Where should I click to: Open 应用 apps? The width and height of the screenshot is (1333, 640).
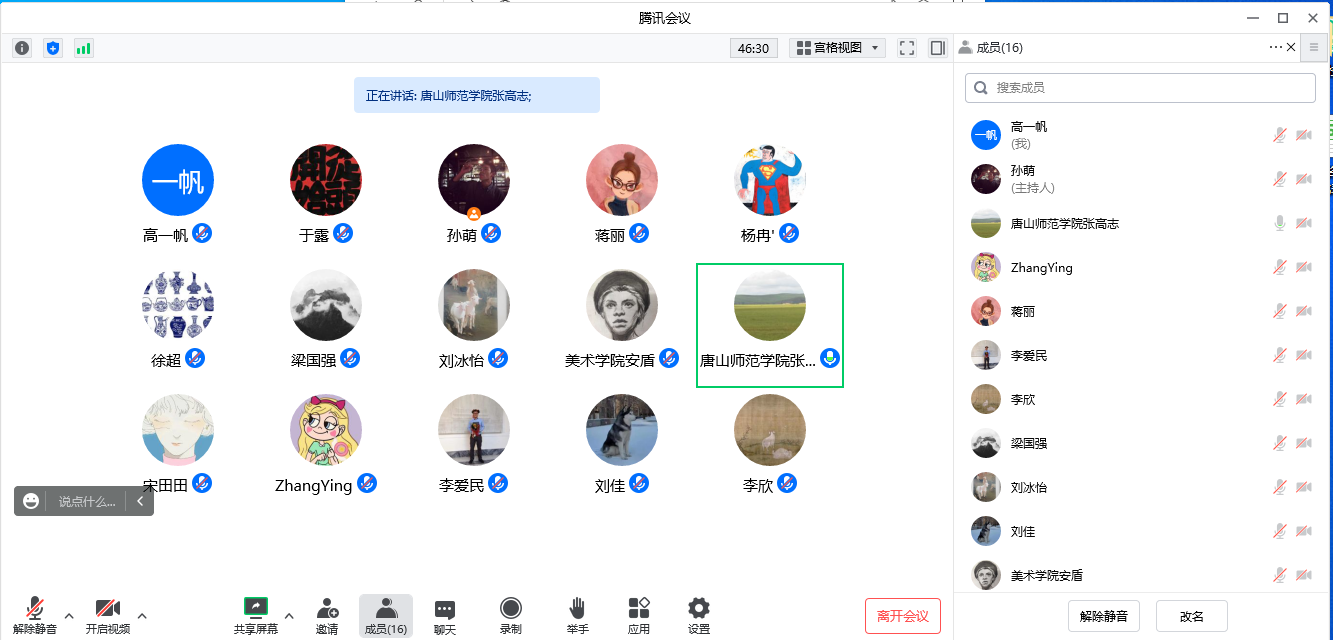639,615
